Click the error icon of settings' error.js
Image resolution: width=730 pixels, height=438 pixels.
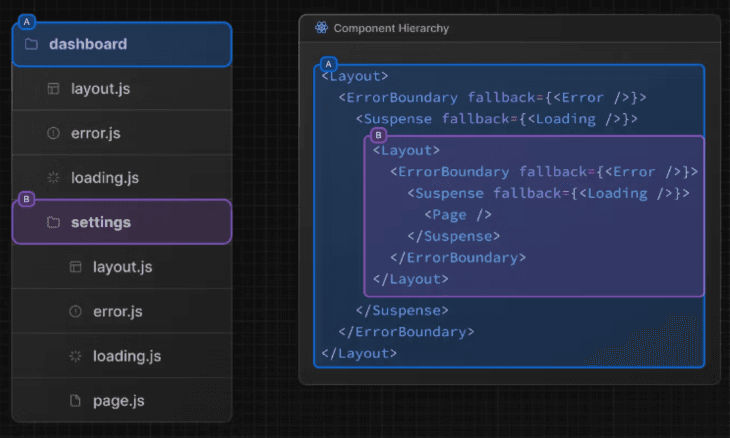75,312
